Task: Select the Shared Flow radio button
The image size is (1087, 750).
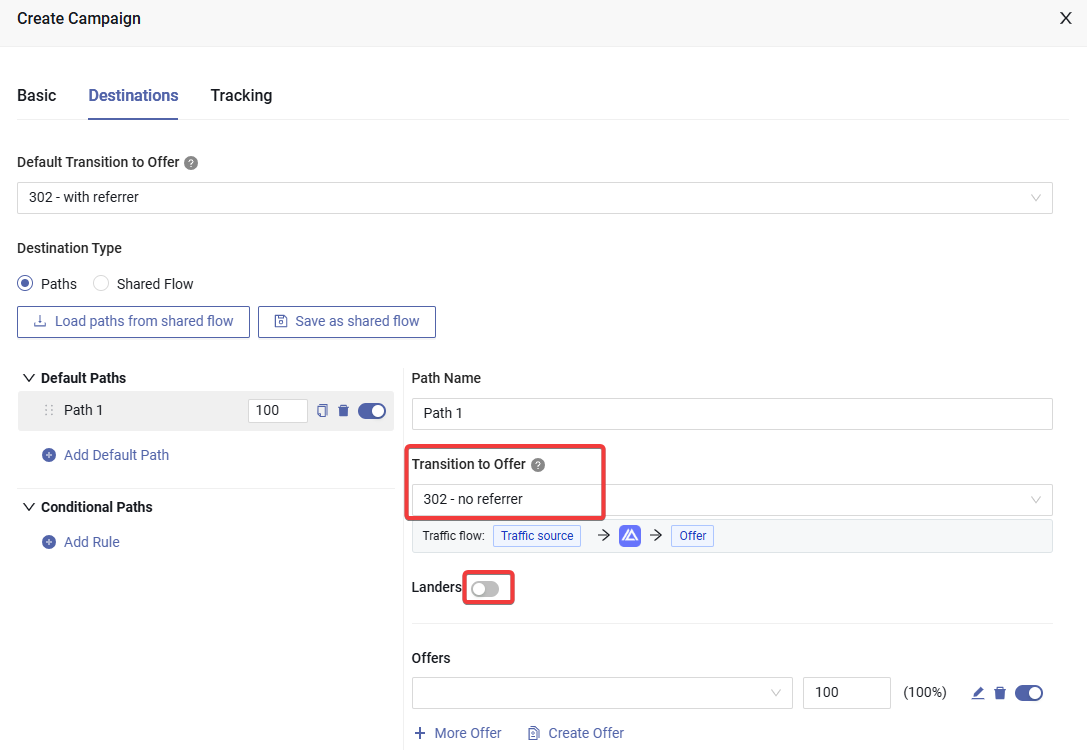Action: pos(101,284)
